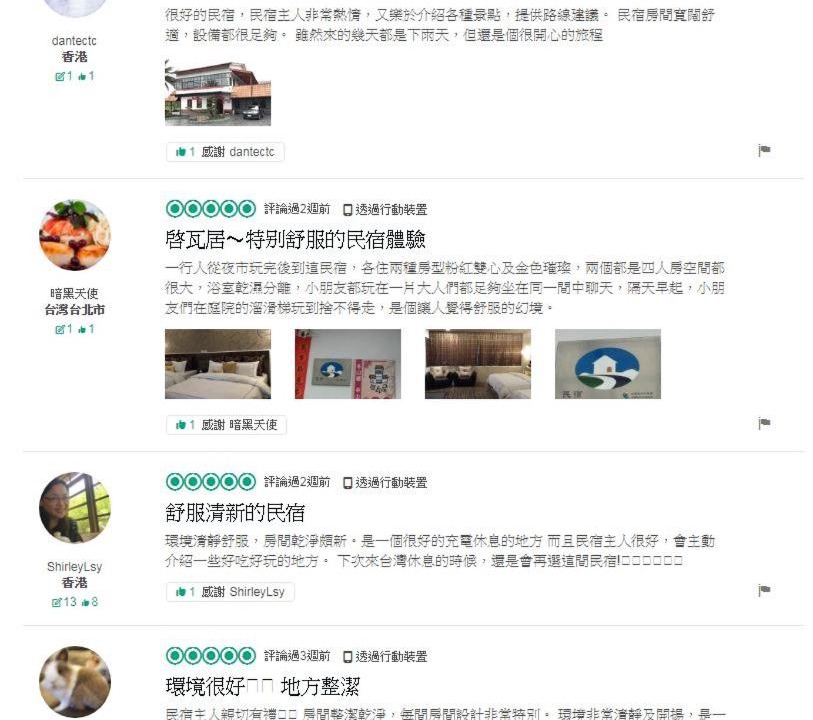Open review title 環境很好 地方整潔
The width and height of the screenshot is (813, 720).
pyautogui.click(x=262, y=687)
